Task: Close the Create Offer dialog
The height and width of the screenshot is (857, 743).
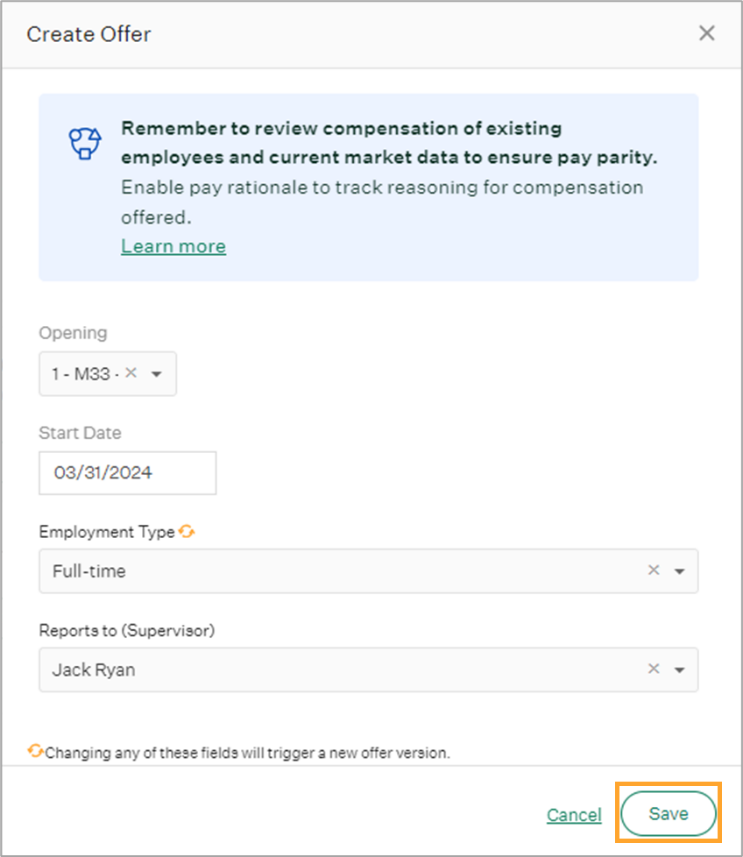Action: coord(706,33)
